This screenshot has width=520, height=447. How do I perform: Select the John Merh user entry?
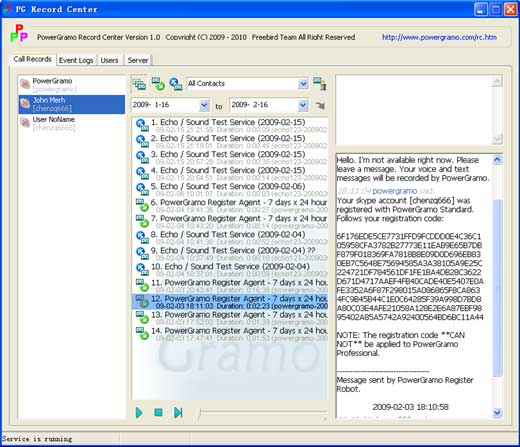72,104
